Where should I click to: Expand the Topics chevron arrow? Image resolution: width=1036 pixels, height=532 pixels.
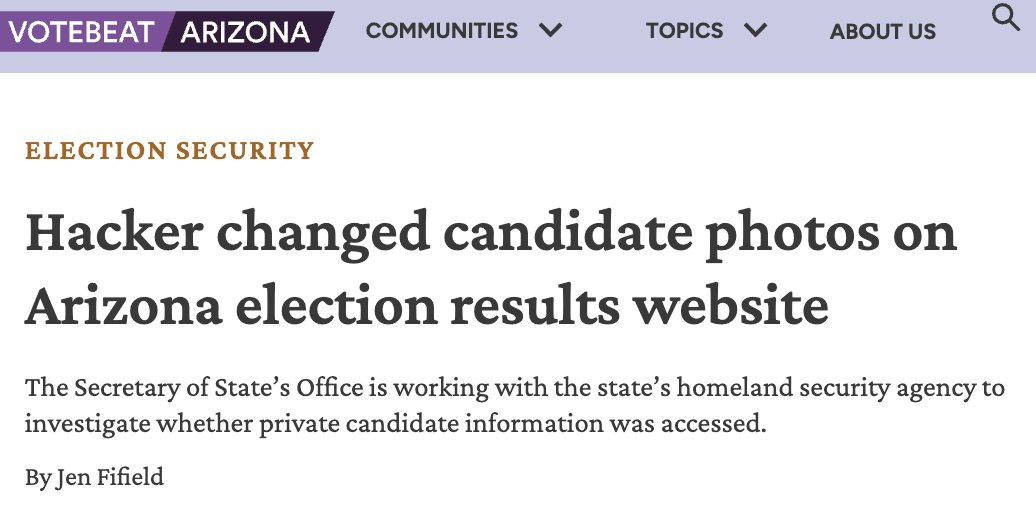(755, 31)
